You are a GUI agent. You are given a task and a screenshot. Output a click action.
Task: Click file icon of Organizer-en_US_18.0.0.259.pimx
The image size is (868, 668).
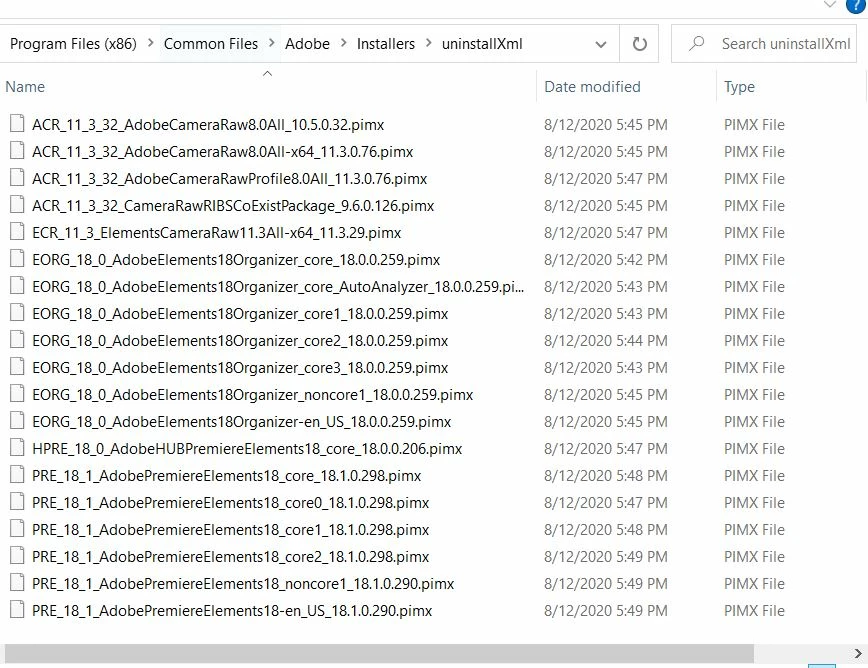pos(17,421)
